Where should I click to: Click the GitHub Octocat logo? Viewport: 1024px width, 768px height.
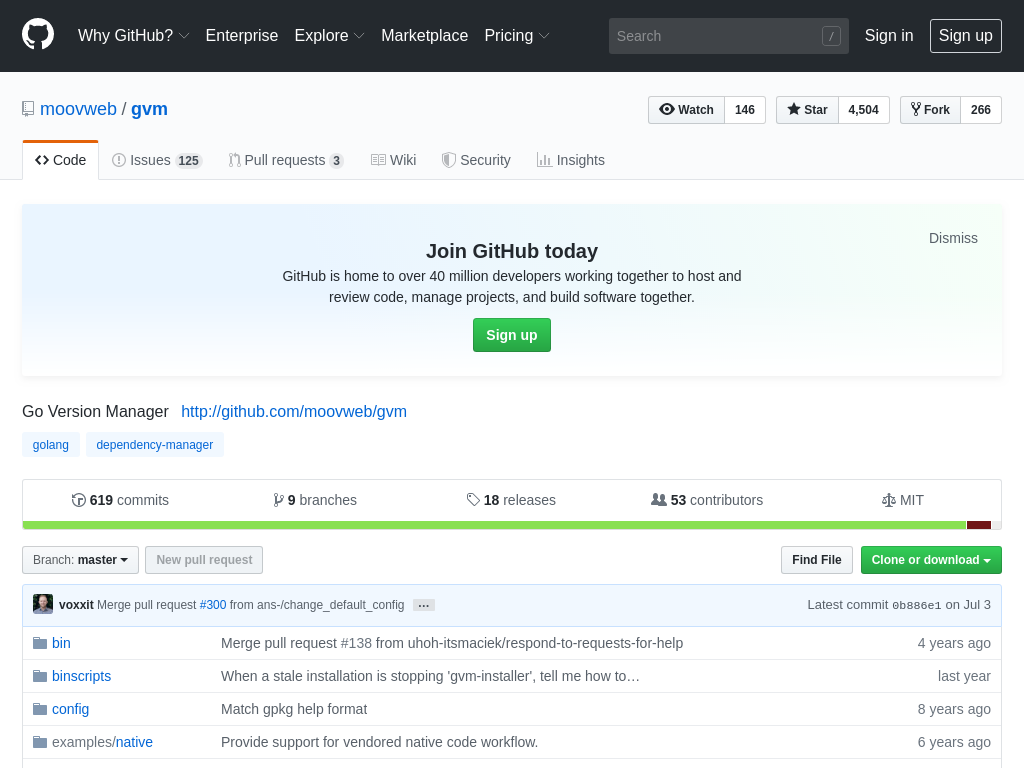tap(38, 35)
